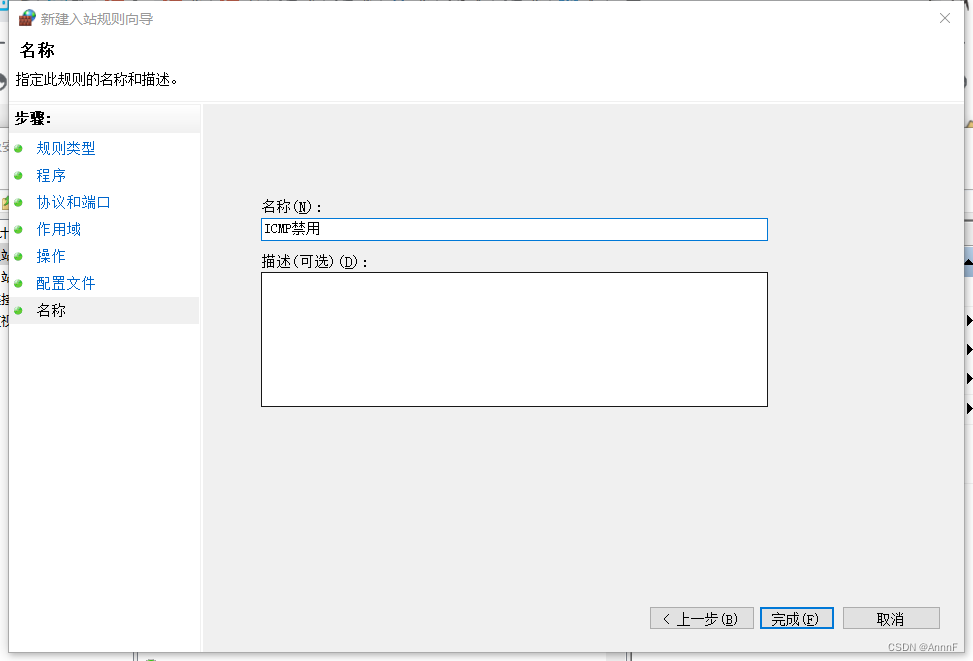Click the 名称(N): label
The image size is (973, 661).
pos(292,207)
